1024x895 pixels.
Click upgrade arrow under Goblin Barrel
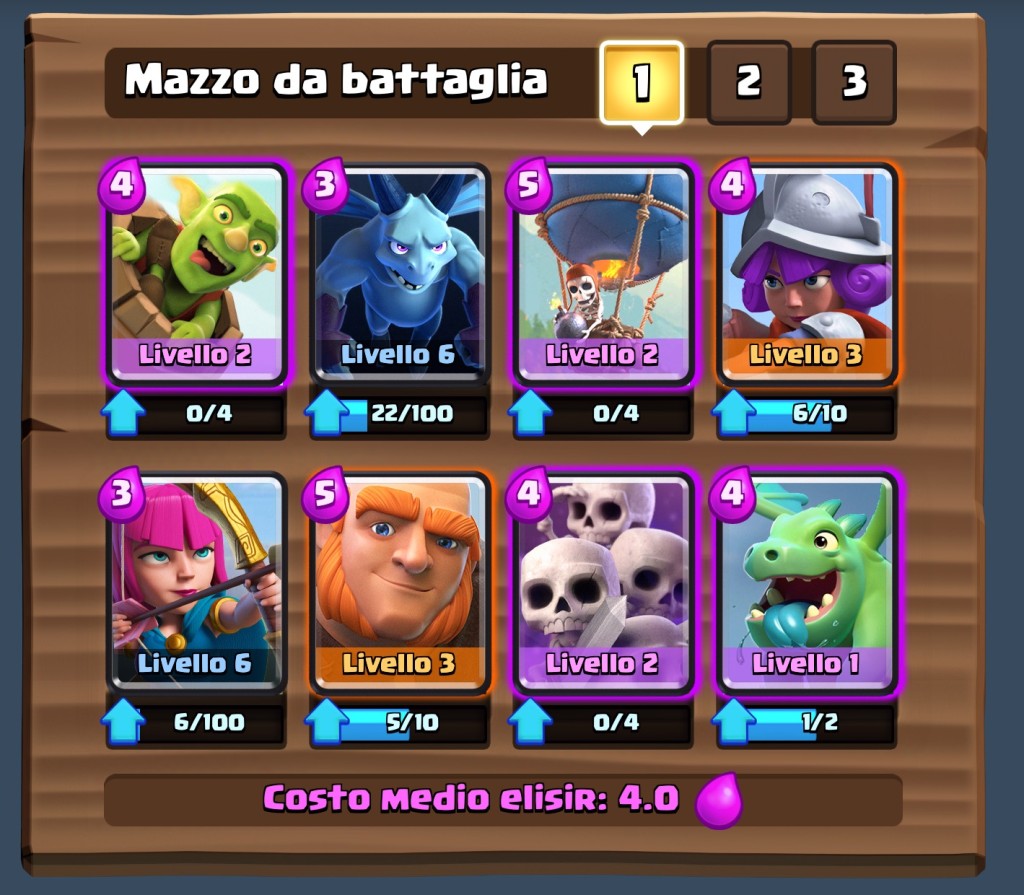[x=123, y=413]
